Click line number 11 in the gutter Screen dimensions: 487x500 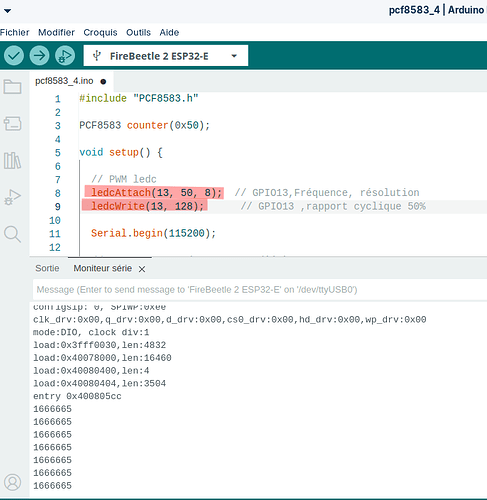click(x=55, y=234)
